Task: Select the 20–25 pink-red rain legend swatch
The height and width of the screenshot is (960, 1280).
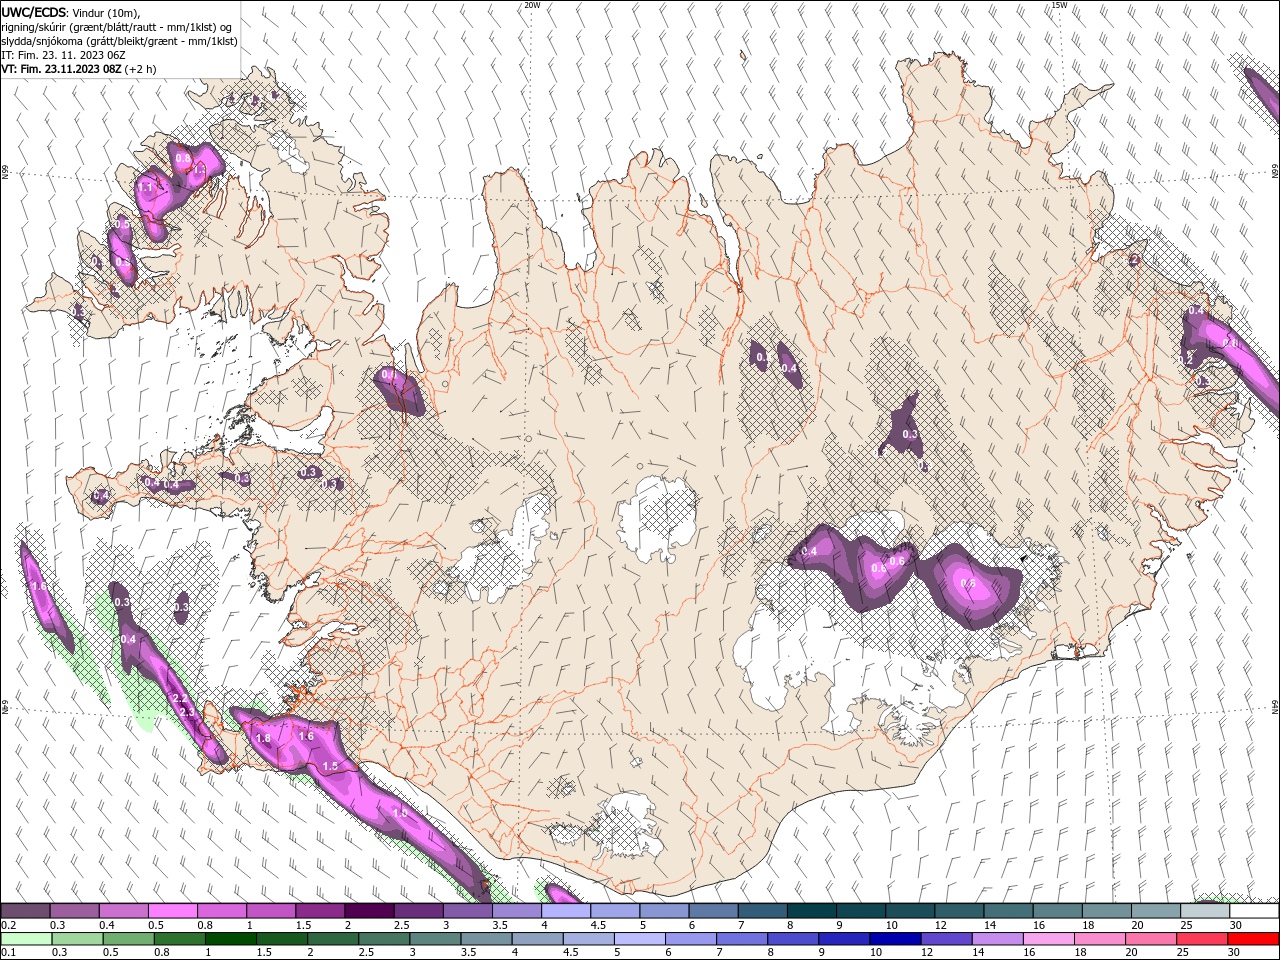Action: point(1151,939)
